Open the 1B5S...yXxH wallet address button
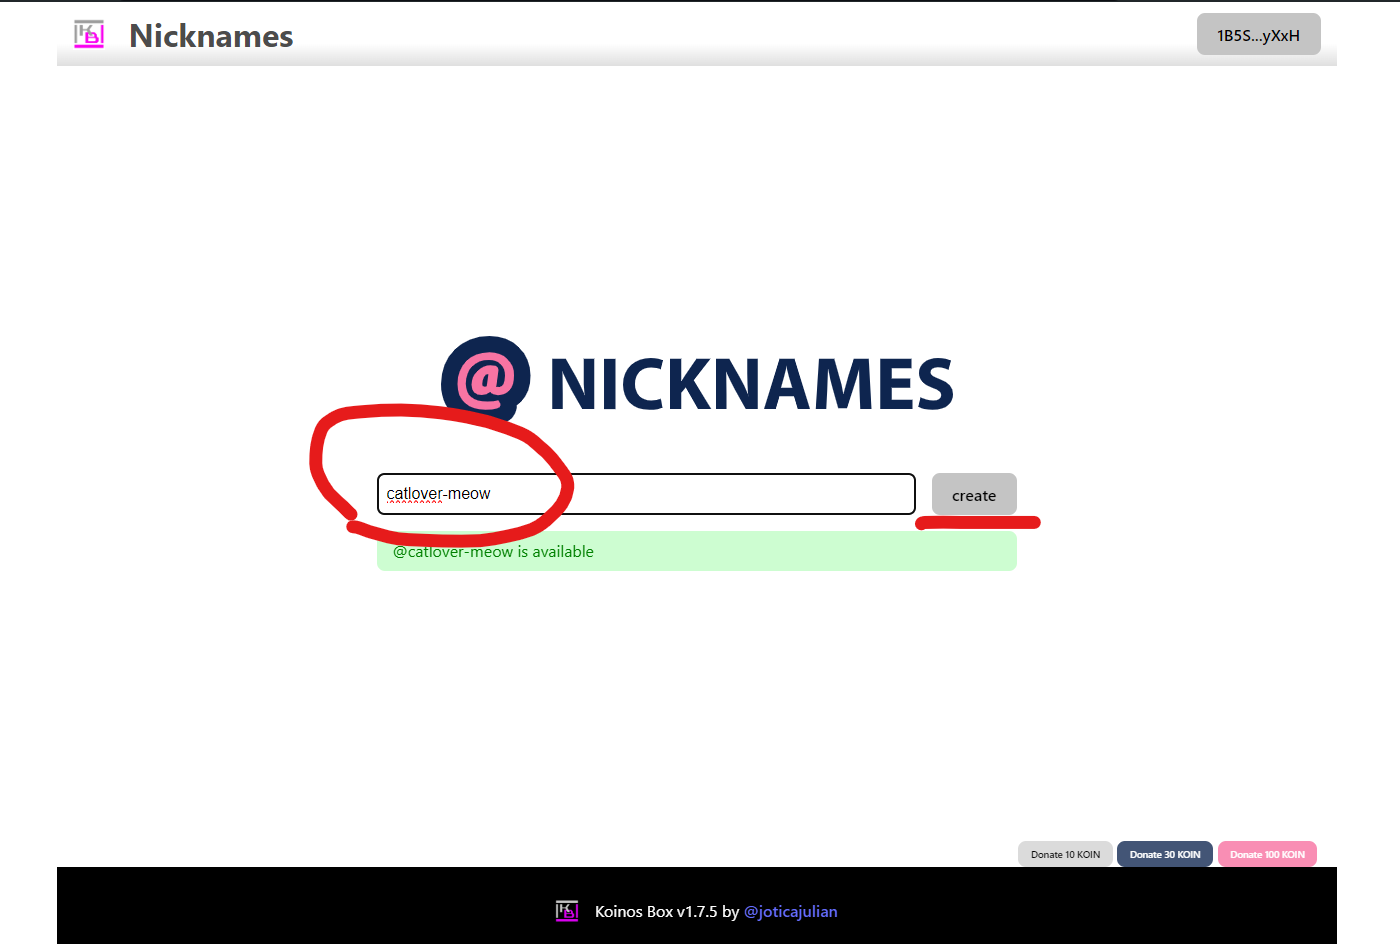 tap(1259, 35)
